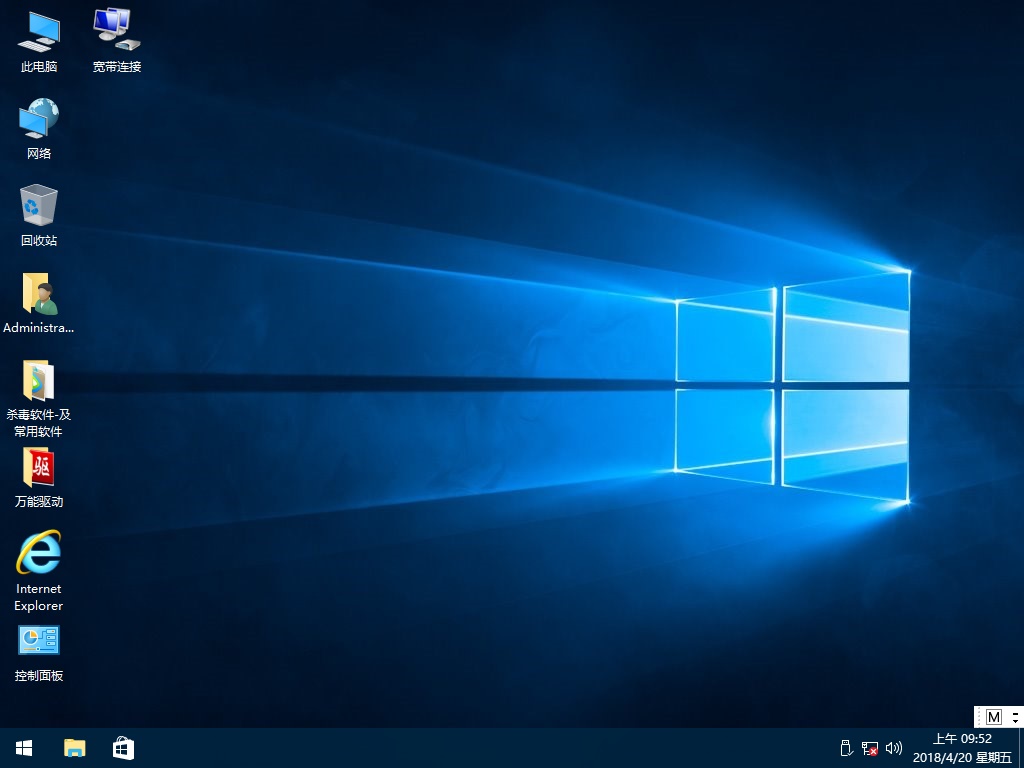Click the input method bar options arrows

(1015, 717)
